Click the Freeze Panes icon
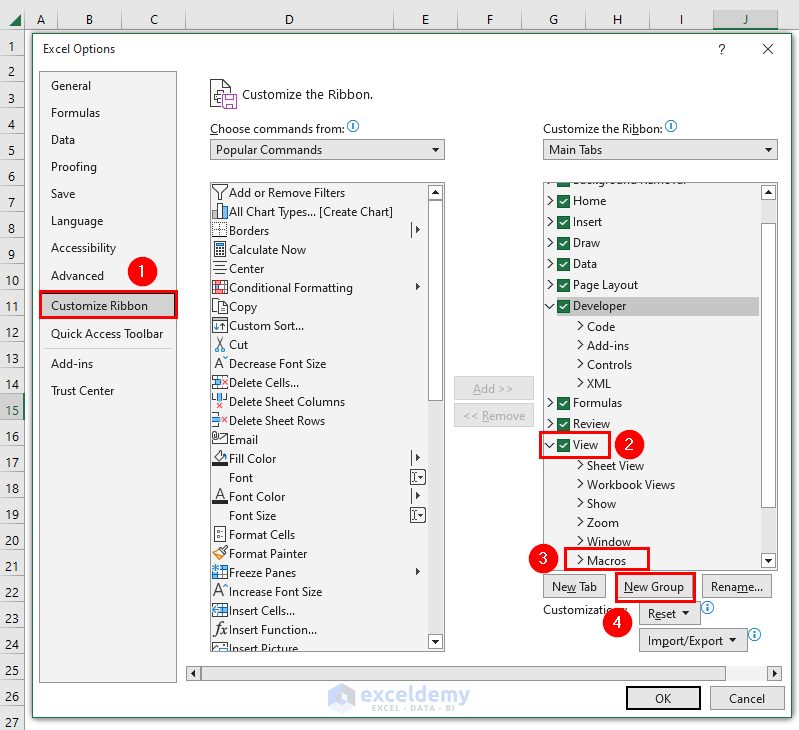This screenshot has width=799, height=730. (220, 572)
